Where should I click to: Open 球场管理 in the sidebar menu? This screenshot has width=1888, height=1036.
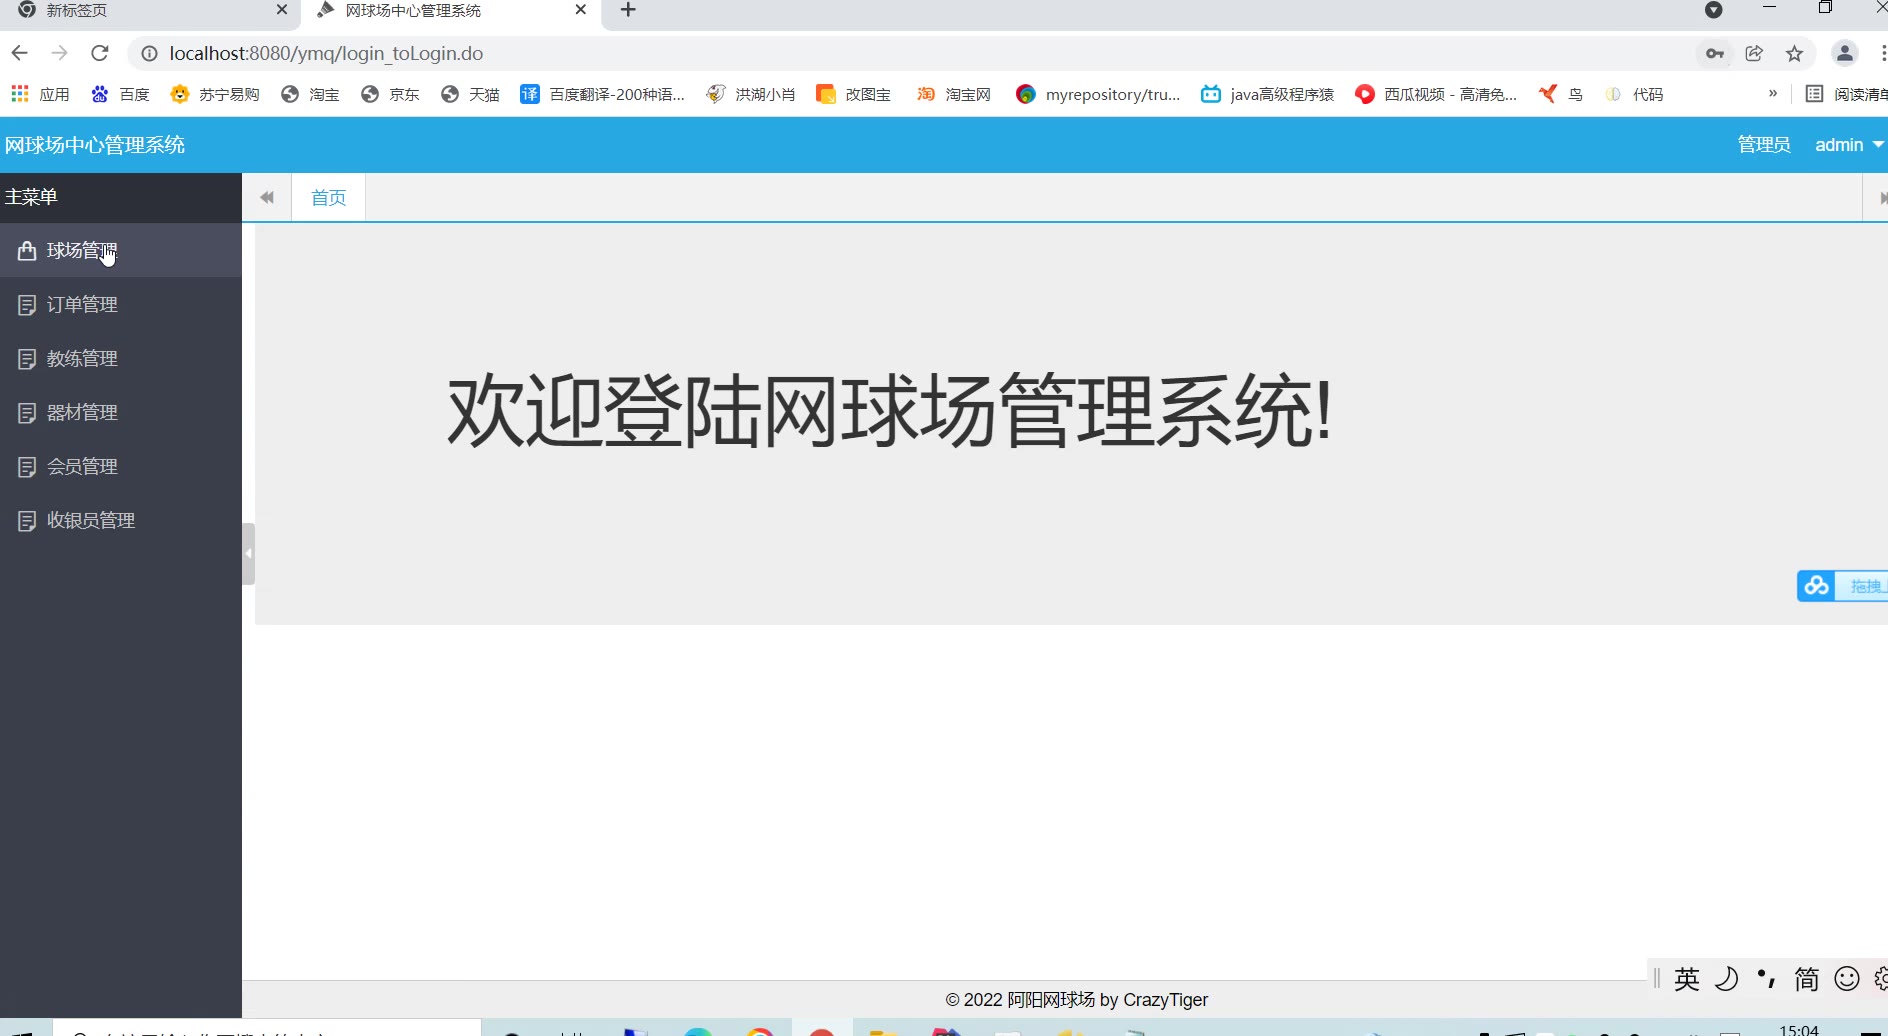coord(120,250)
